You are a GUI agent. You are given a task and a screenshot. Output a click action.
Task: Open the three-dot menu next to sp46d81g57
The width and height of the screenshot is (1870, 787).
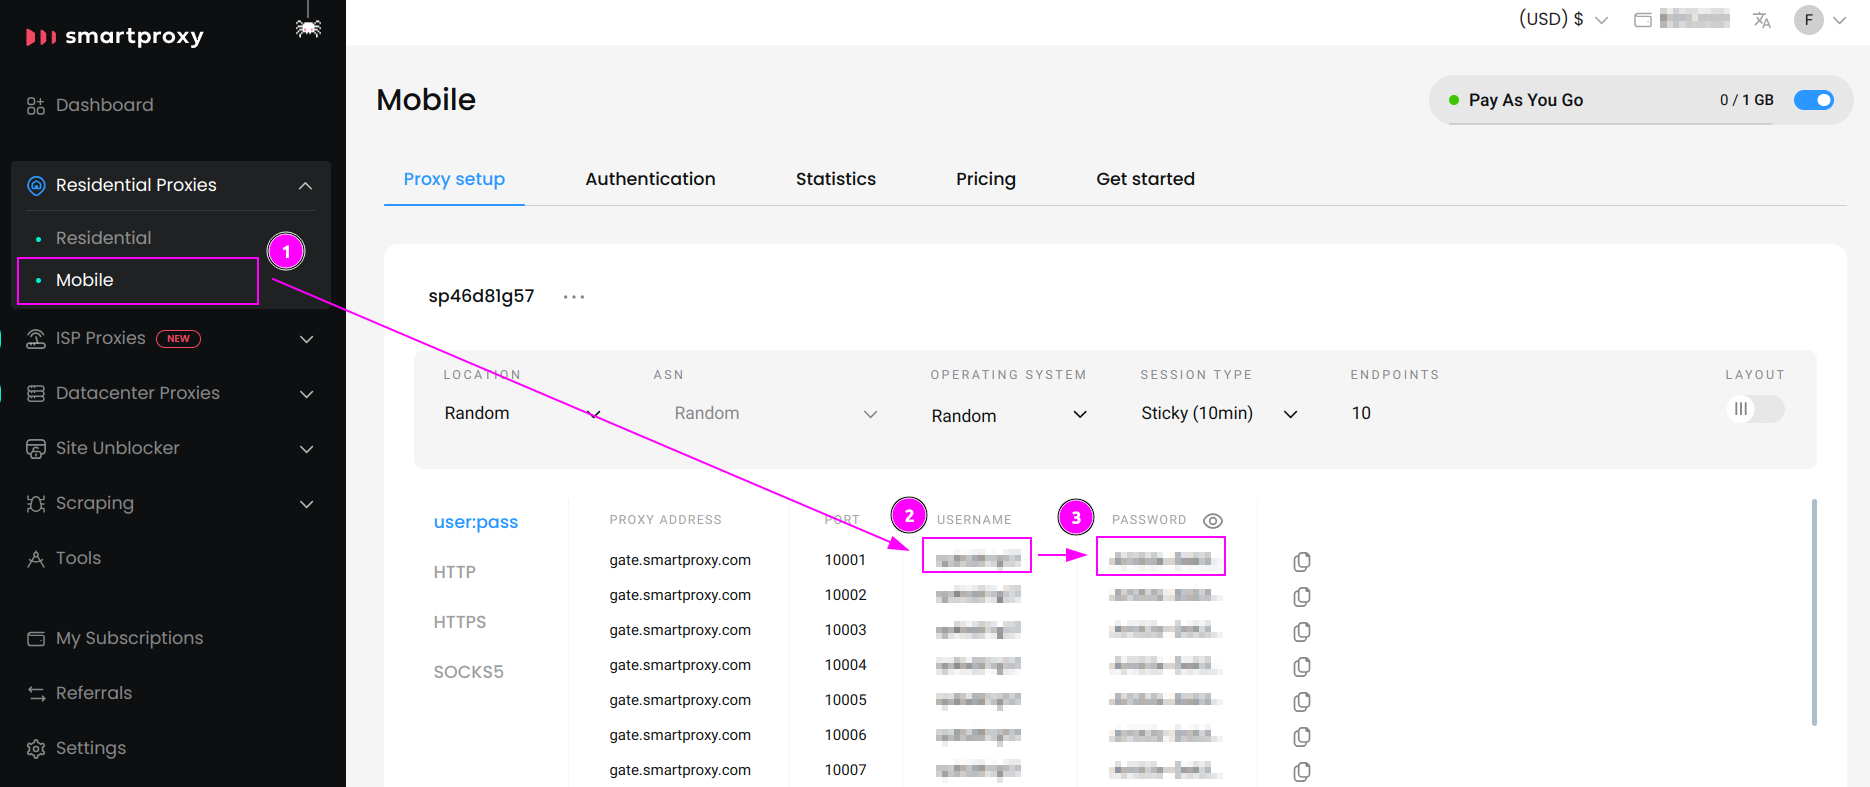pyautogui.click(x=574, y=297)
